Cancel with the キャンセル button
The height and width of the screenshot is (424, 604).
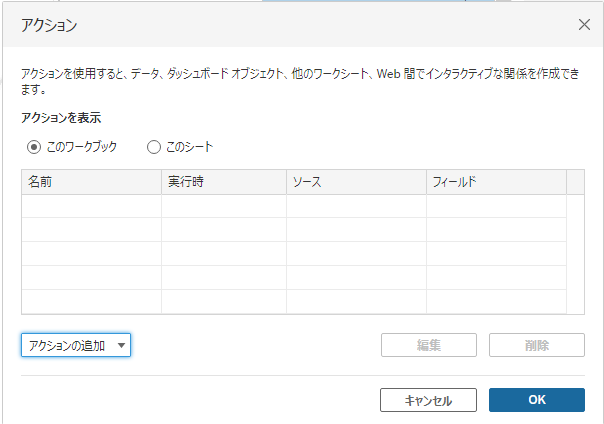[x=428, y=400]
